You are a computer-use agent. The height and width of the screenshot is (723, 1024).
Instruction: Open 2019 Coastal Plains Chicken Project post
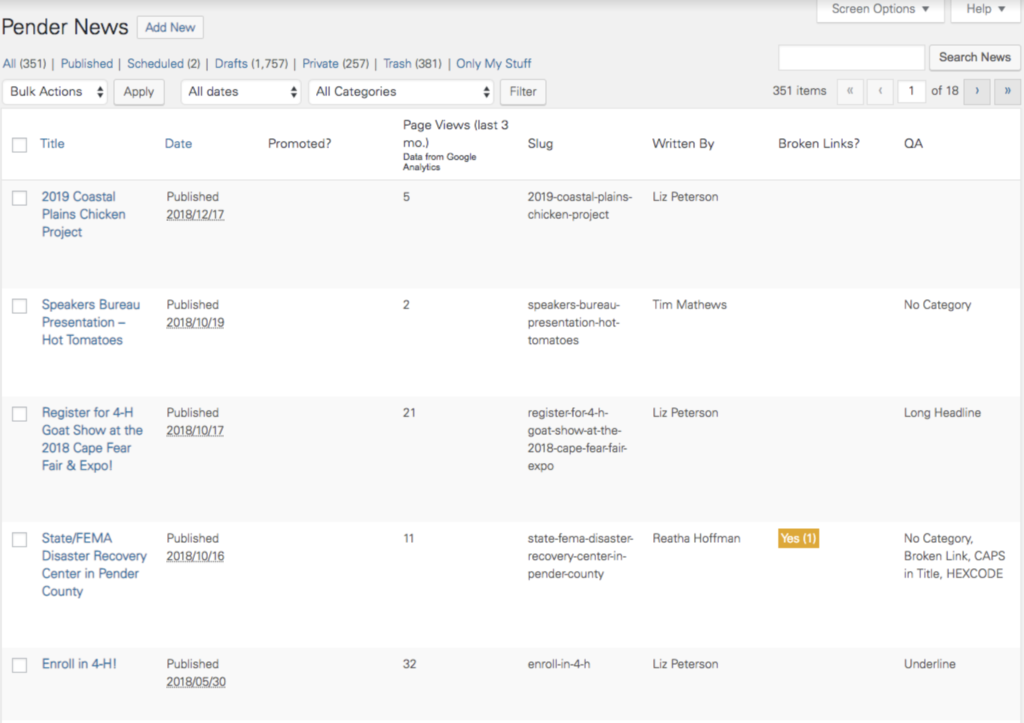(84, 214)
